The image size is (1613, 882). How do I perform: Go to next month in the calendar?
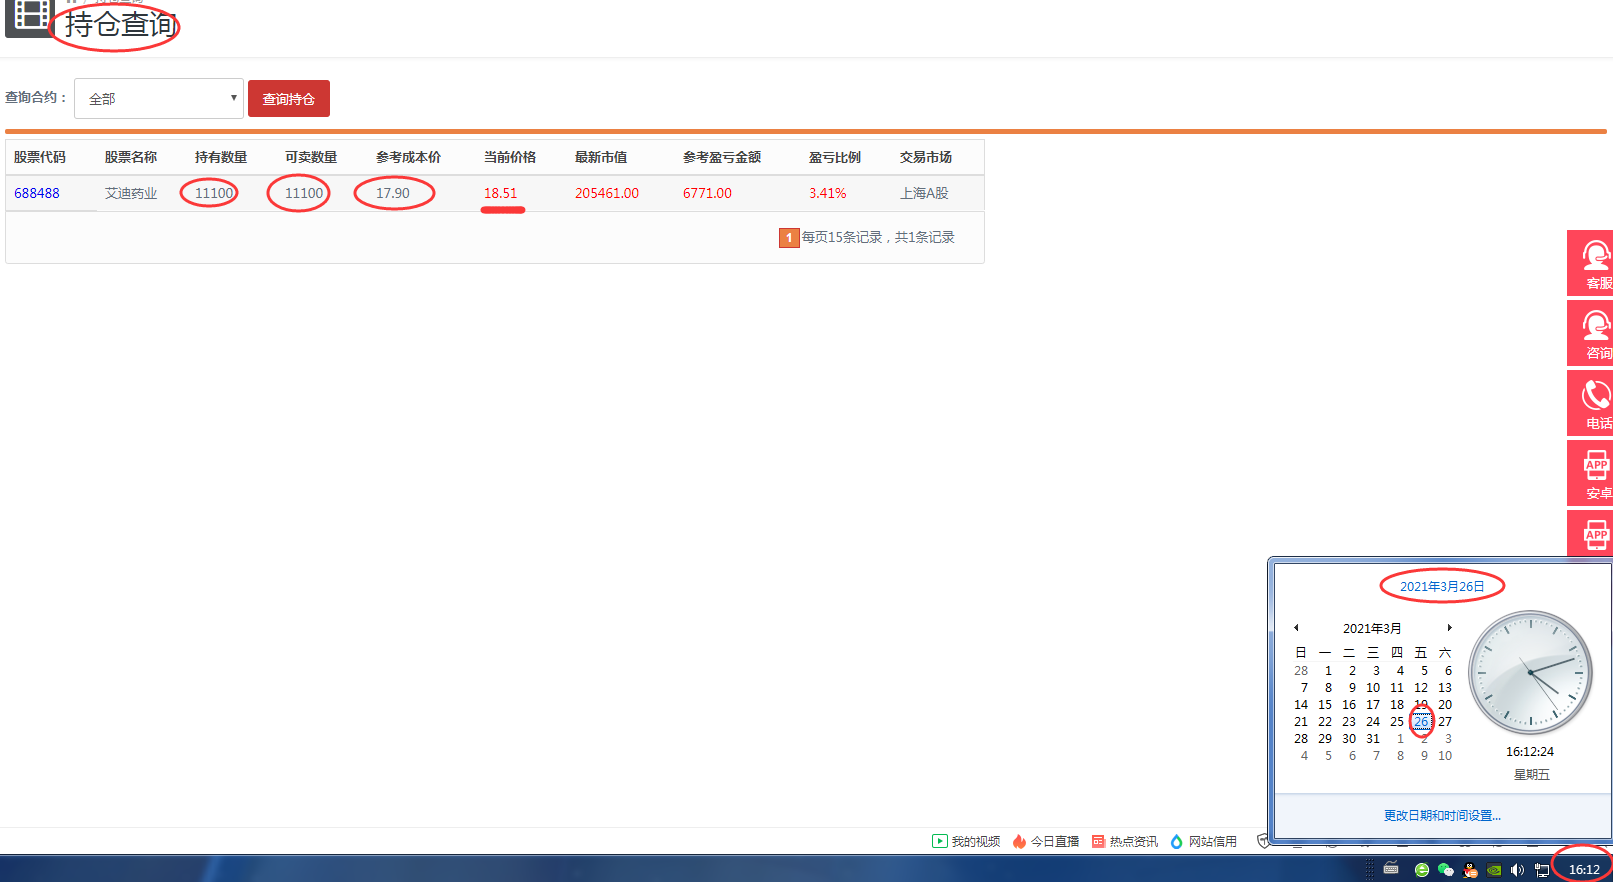pyautogui.click(x=1449, y=628)
